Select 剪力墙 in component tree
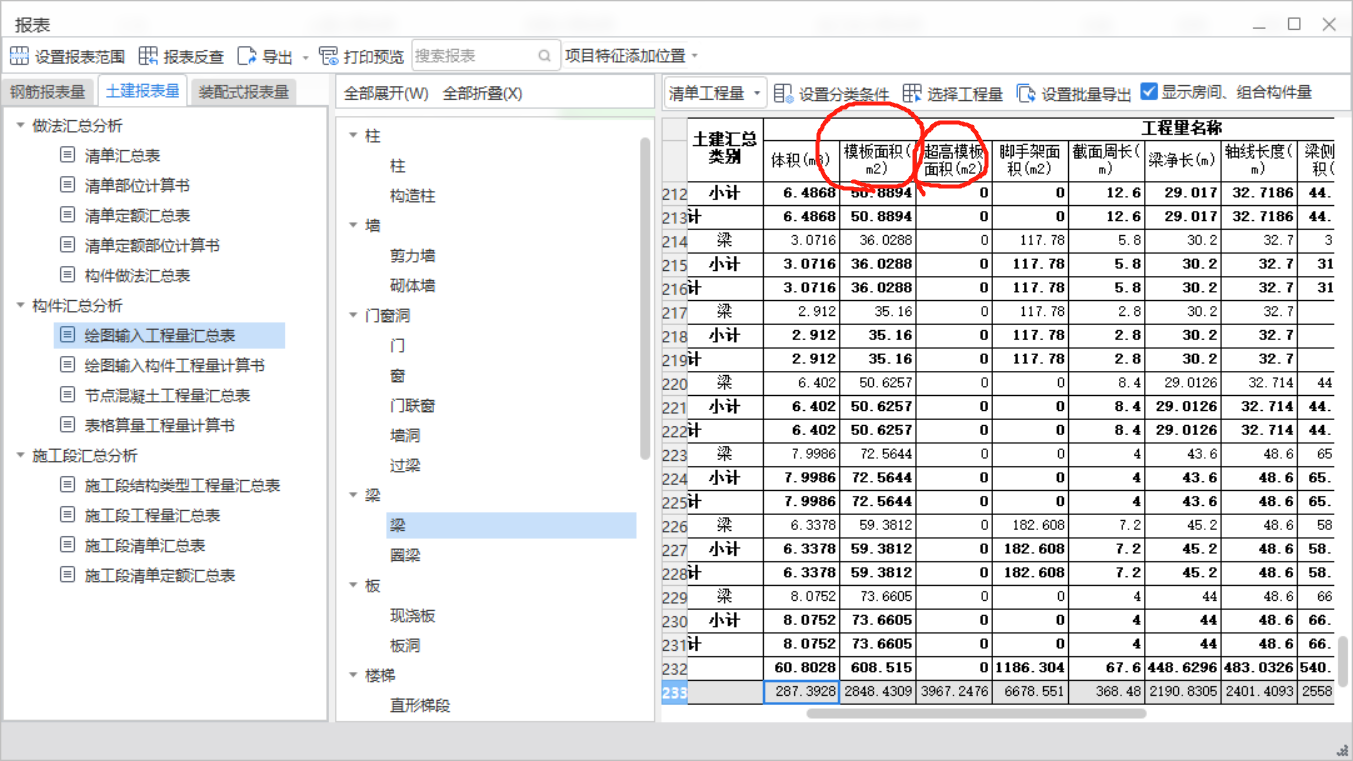Image resolution: width=1353 pixels, height=761 pixels. click(x=412, y=256)
